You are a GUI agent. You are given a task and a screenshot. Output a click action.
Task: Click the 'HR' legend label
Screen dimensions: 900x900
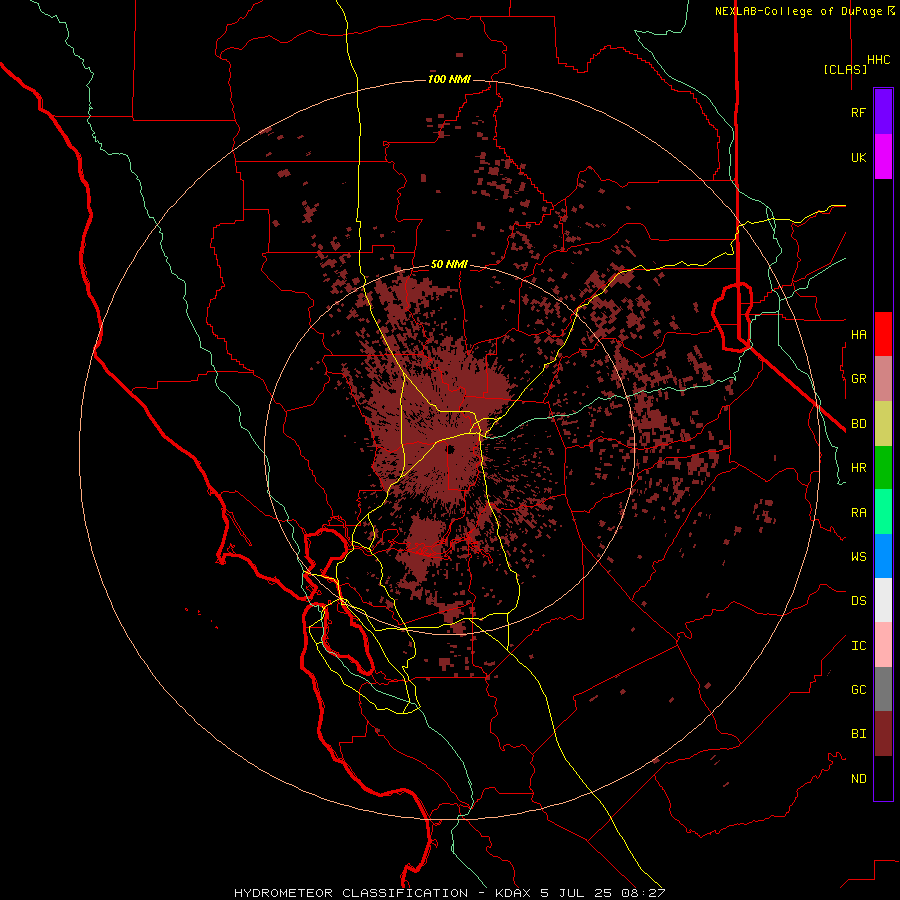pos(858,468)
